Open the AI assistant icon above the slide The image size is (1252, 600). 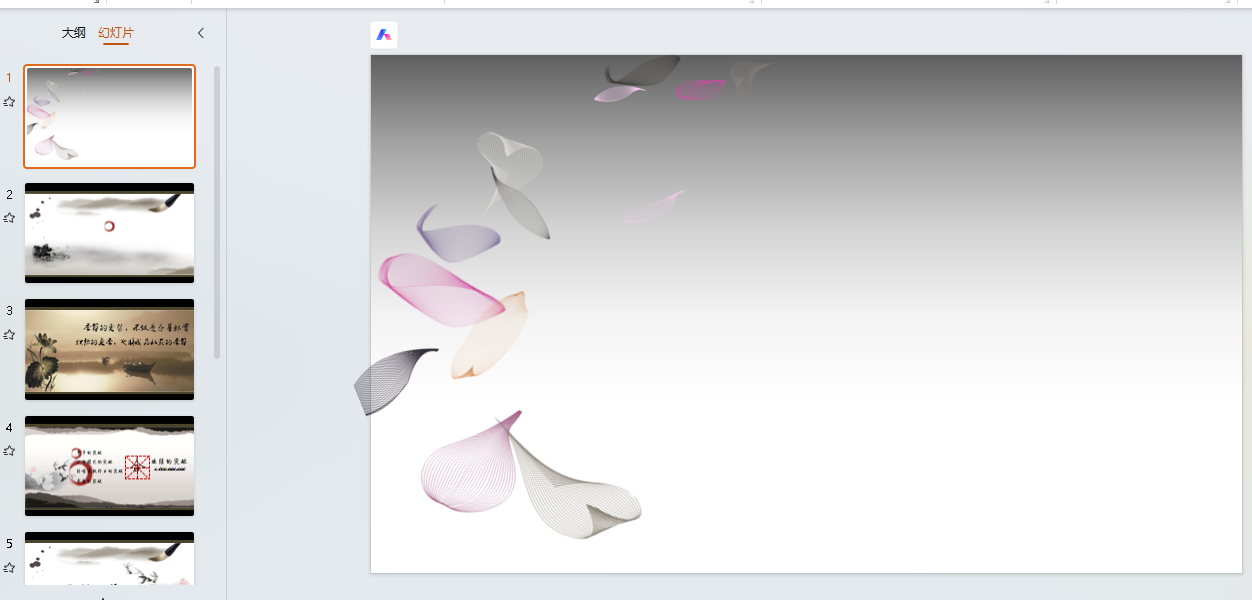(x=384, y=35)
